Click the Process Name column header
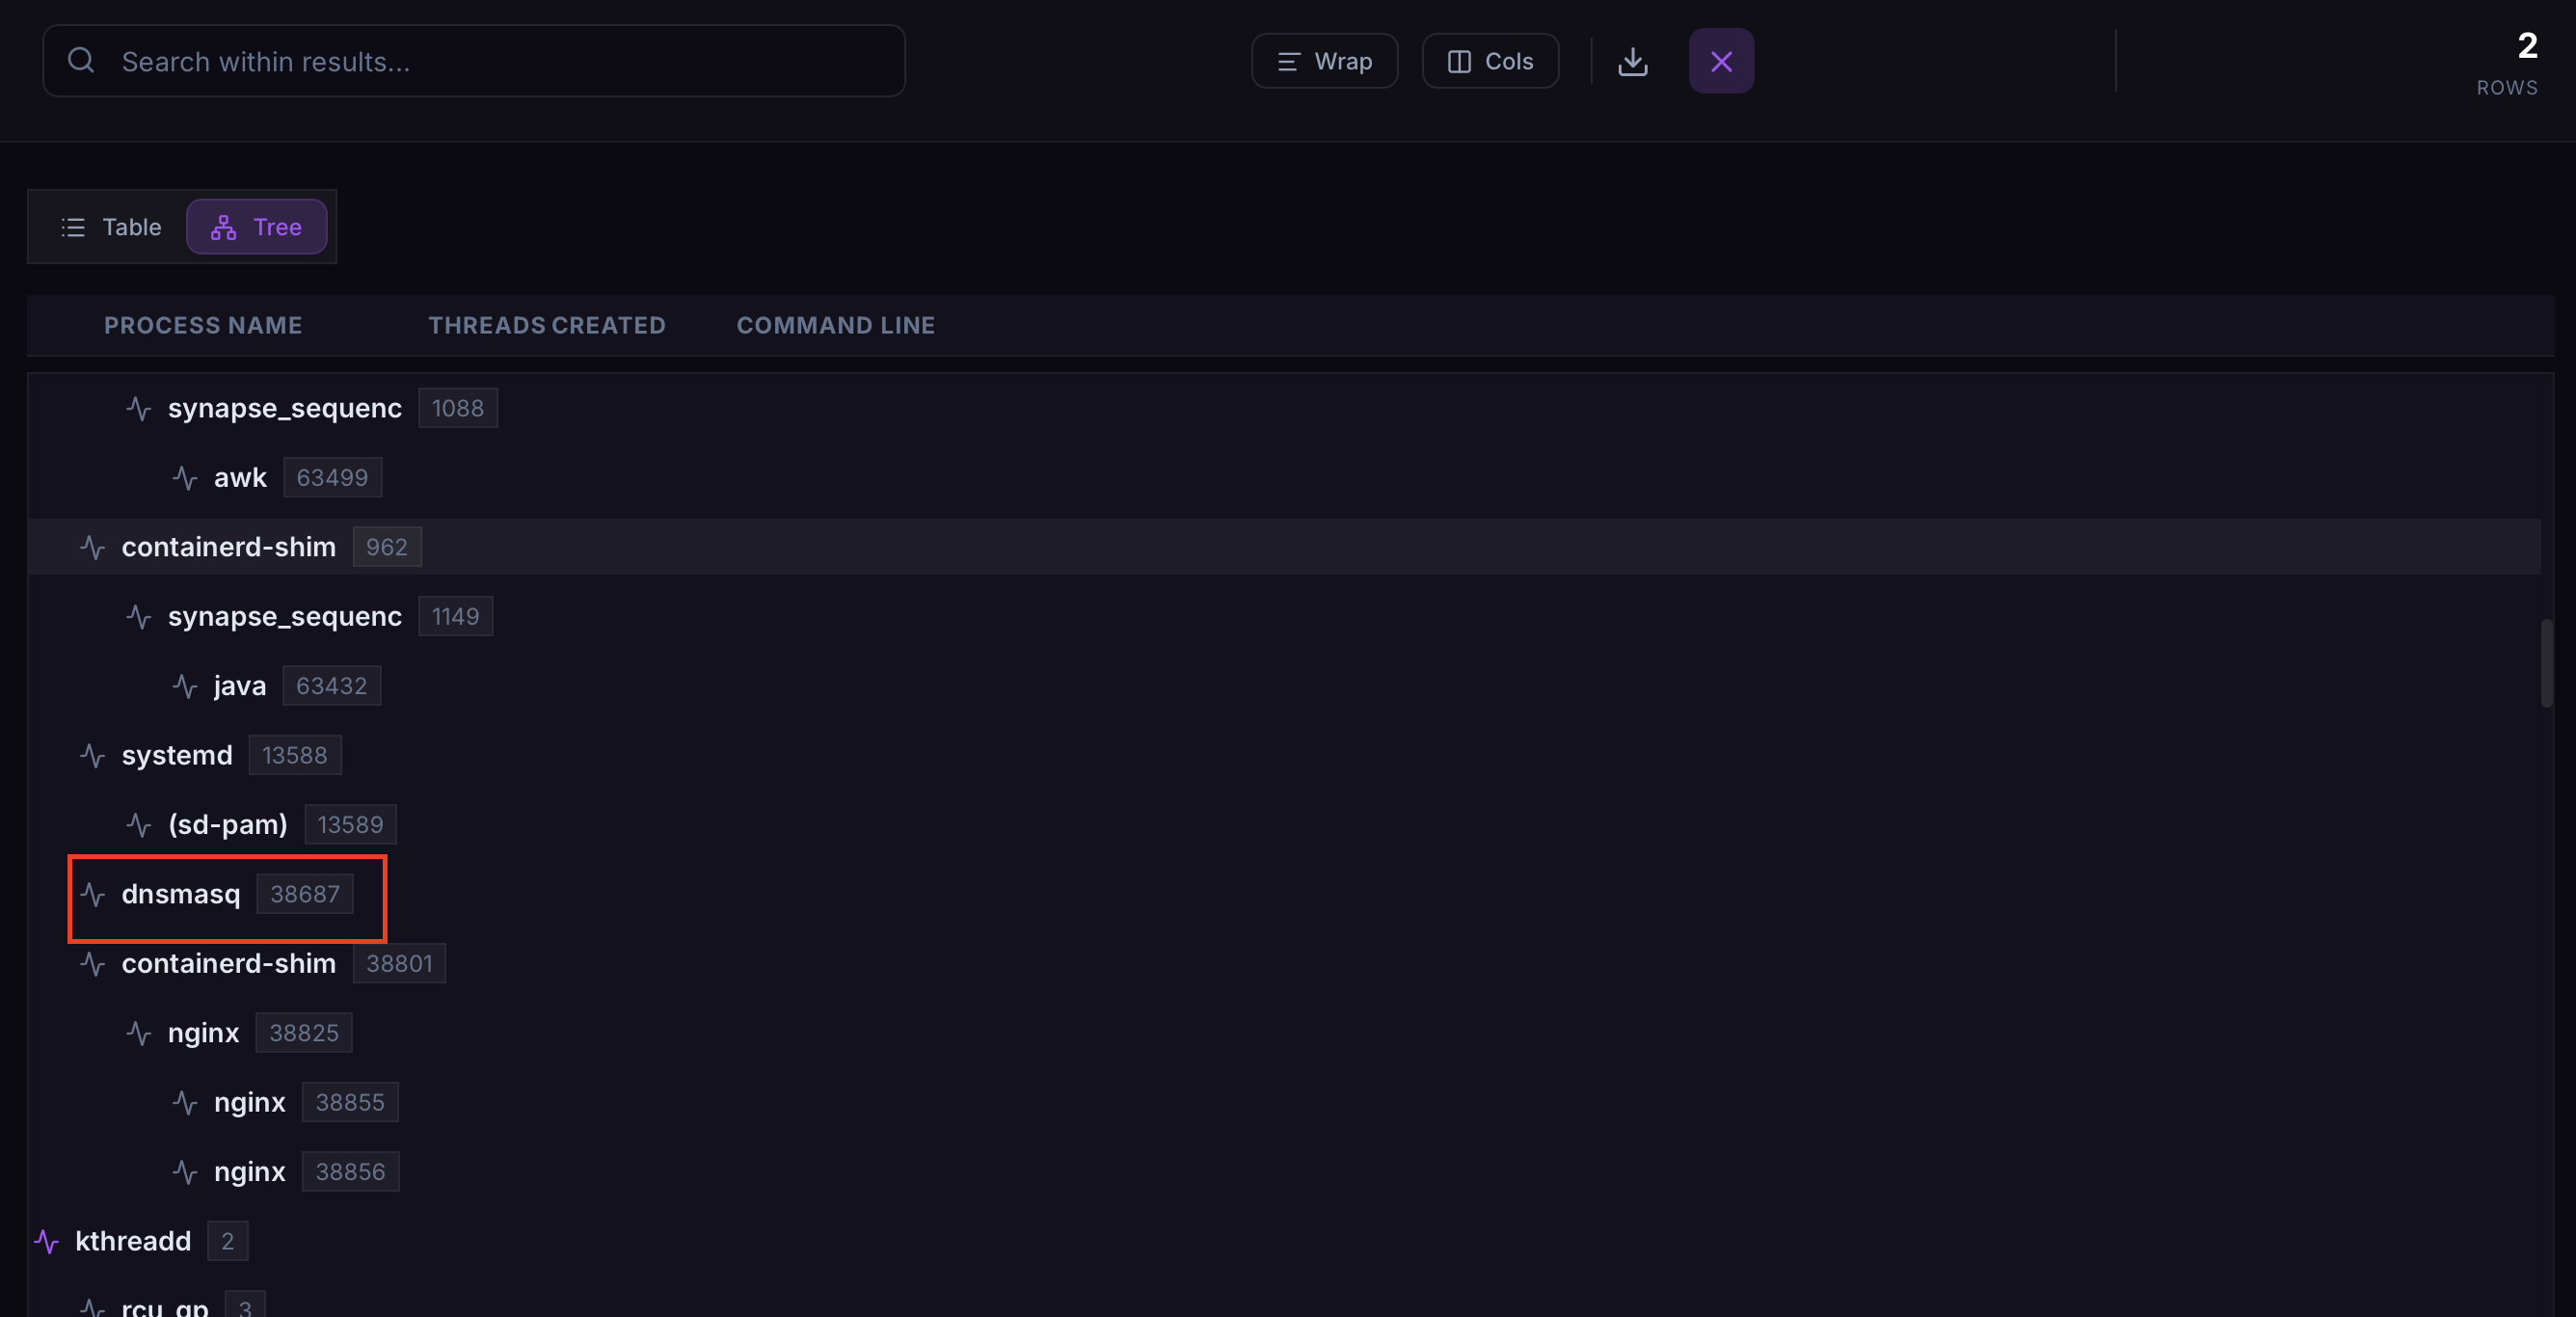This screenshot has height=1317, width=2576. pos(203,325)
